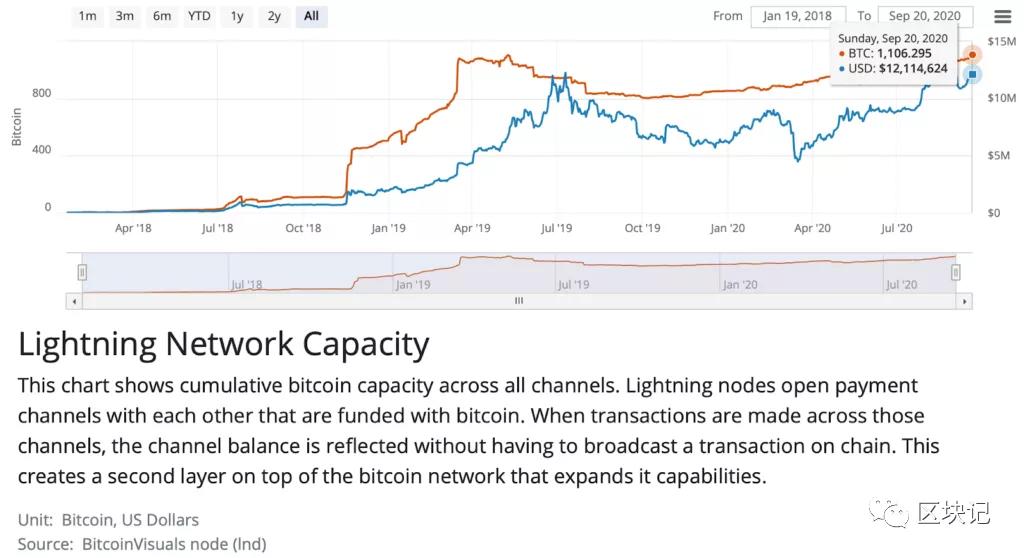Show All time range
The height and width of the screenshot is (558, 1024).
(x=312, y=16)
